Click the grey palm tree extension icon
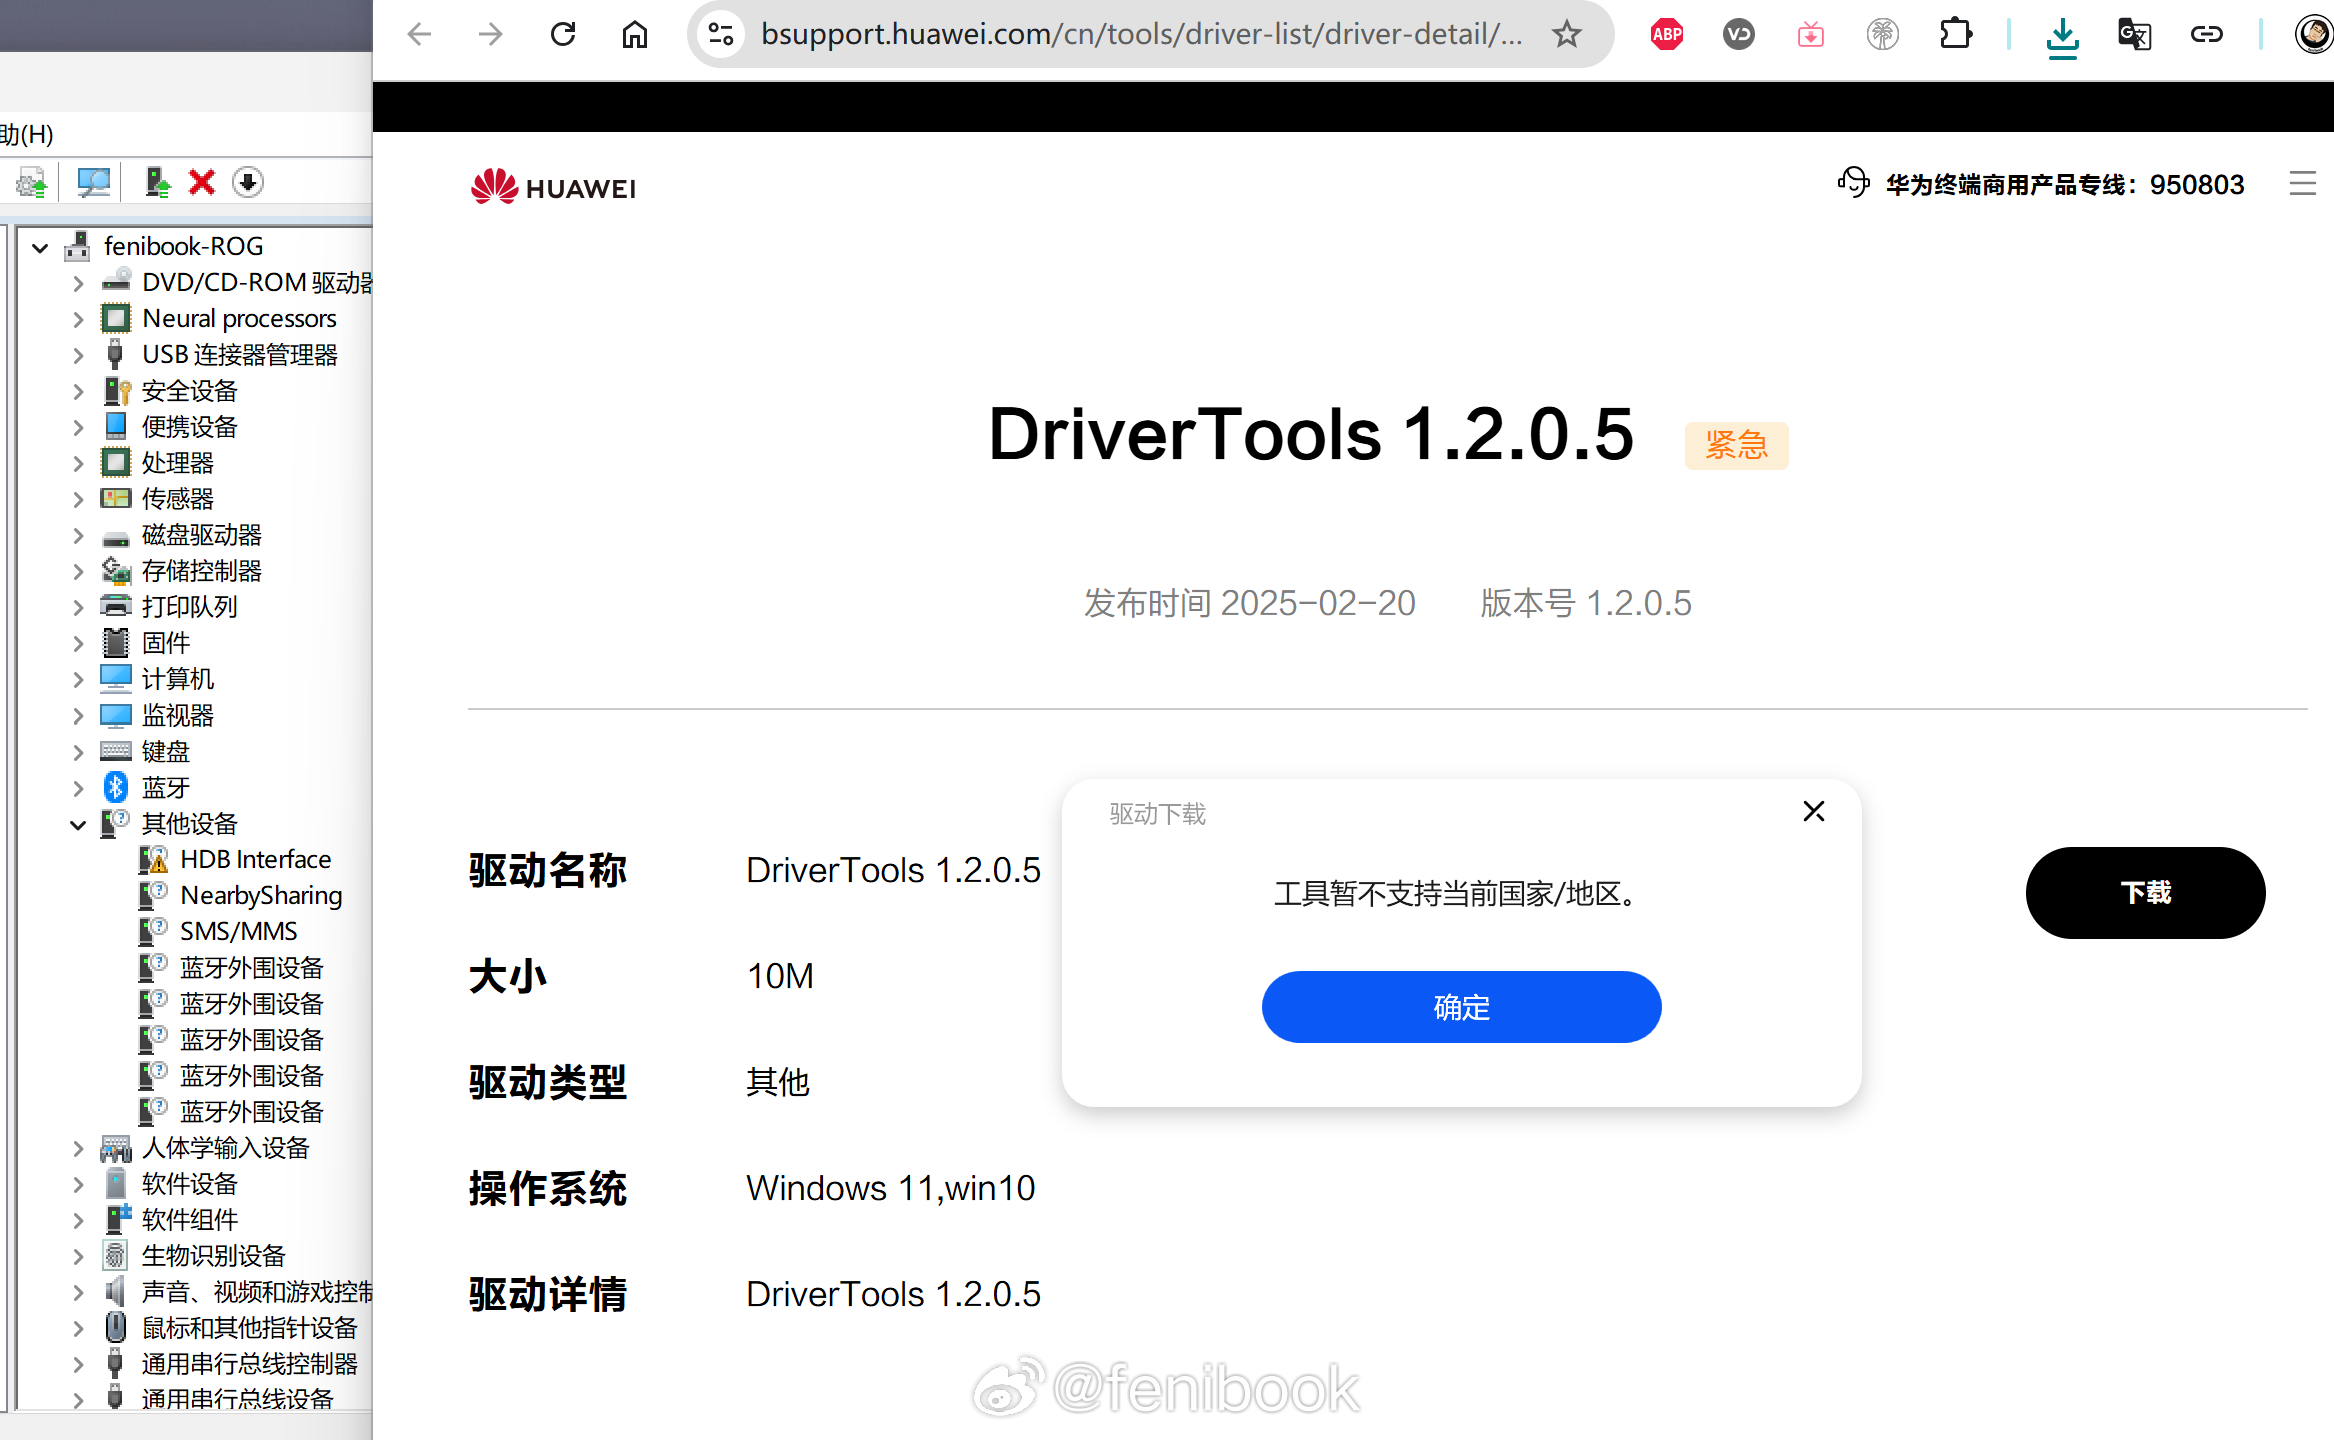 pyautogui.click(x=1883, y=35)
